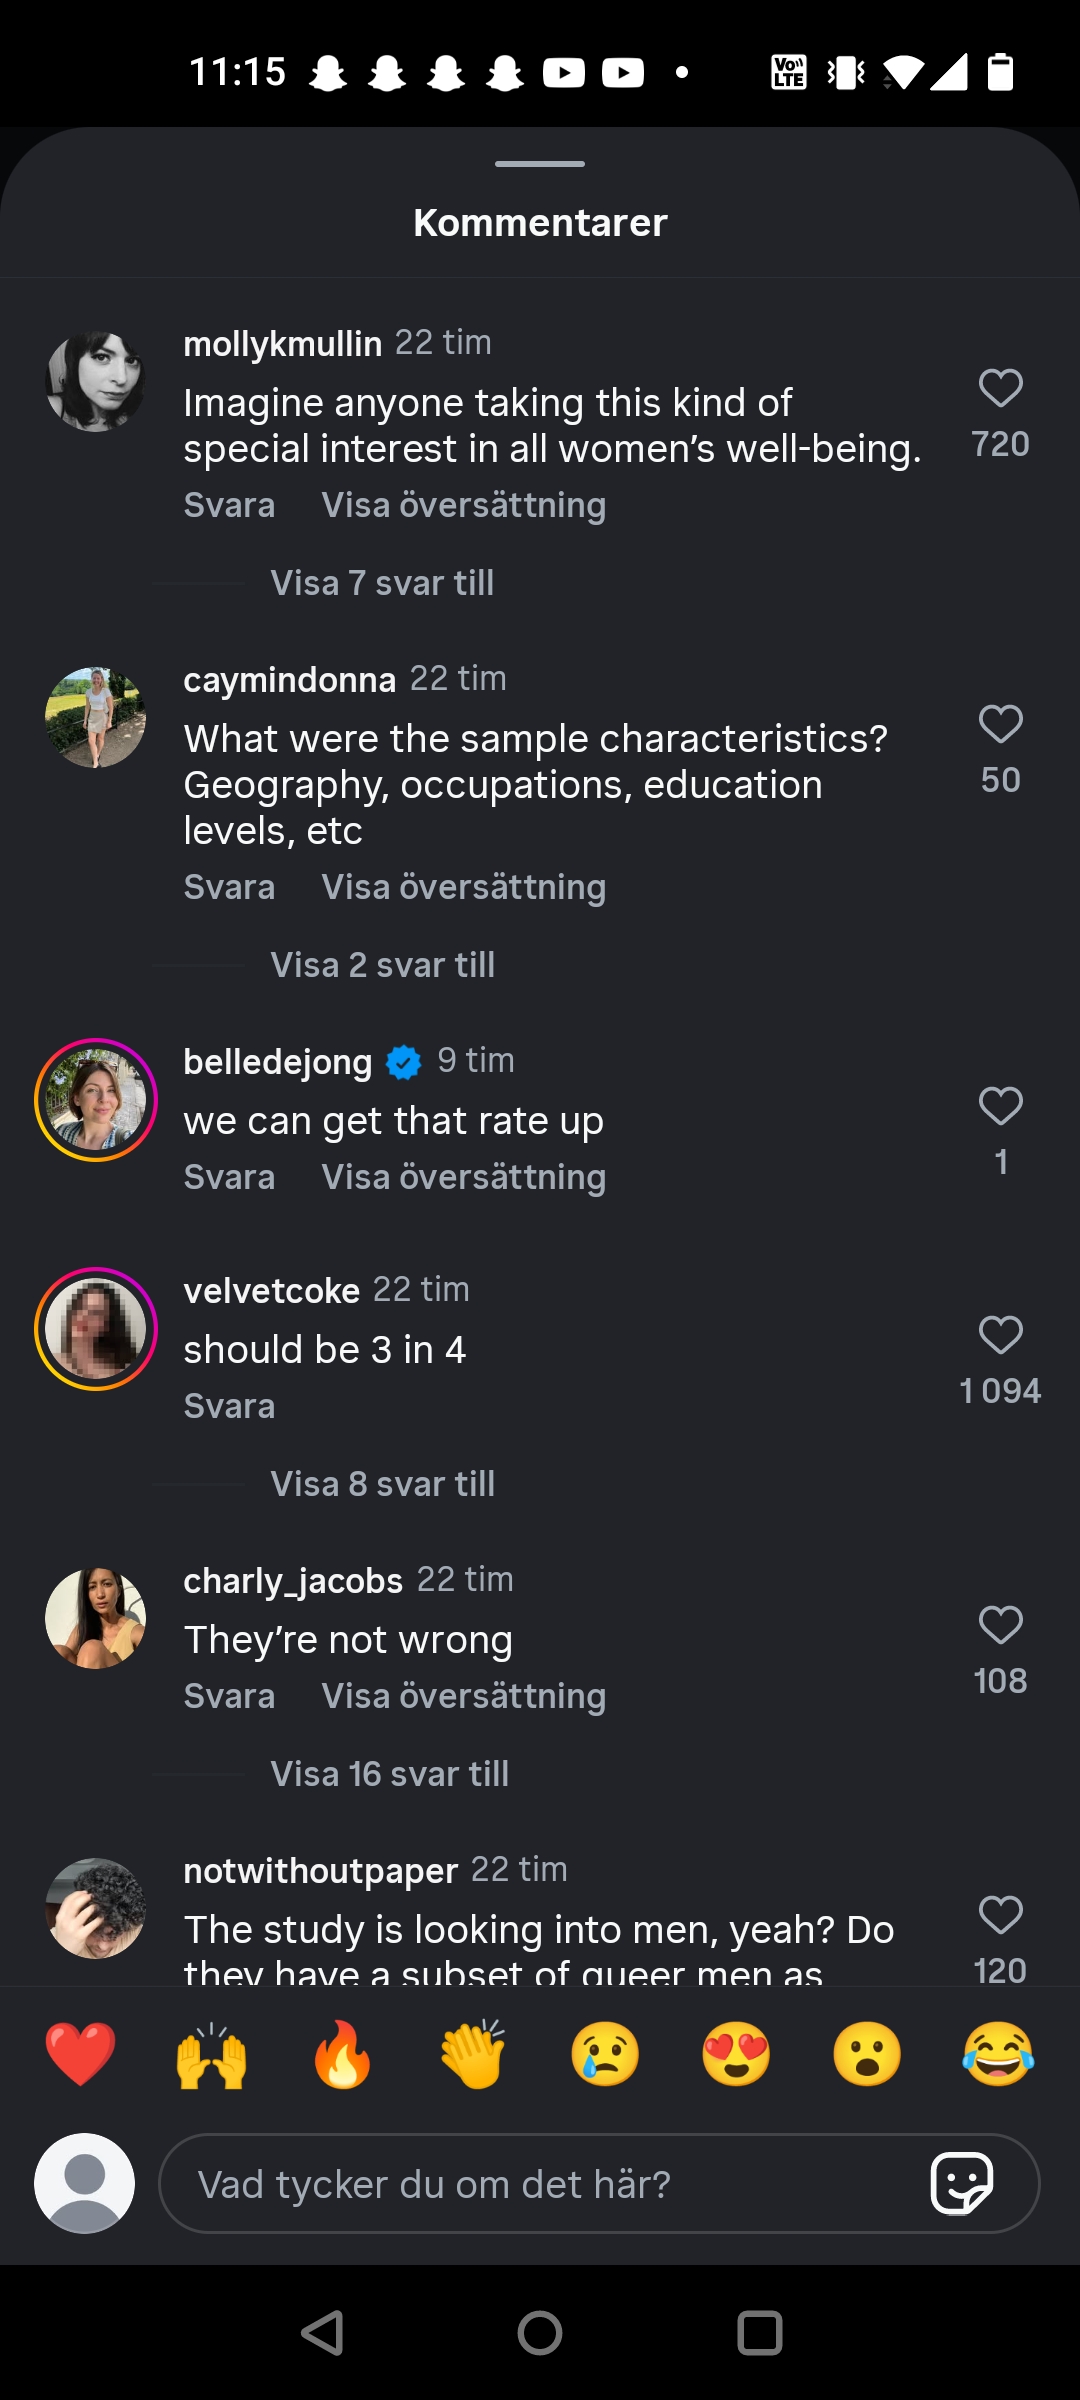Like mollykmullin's comment with the heart
The width and height of the screenshot is (1080, 2400).
[1000, 389]
